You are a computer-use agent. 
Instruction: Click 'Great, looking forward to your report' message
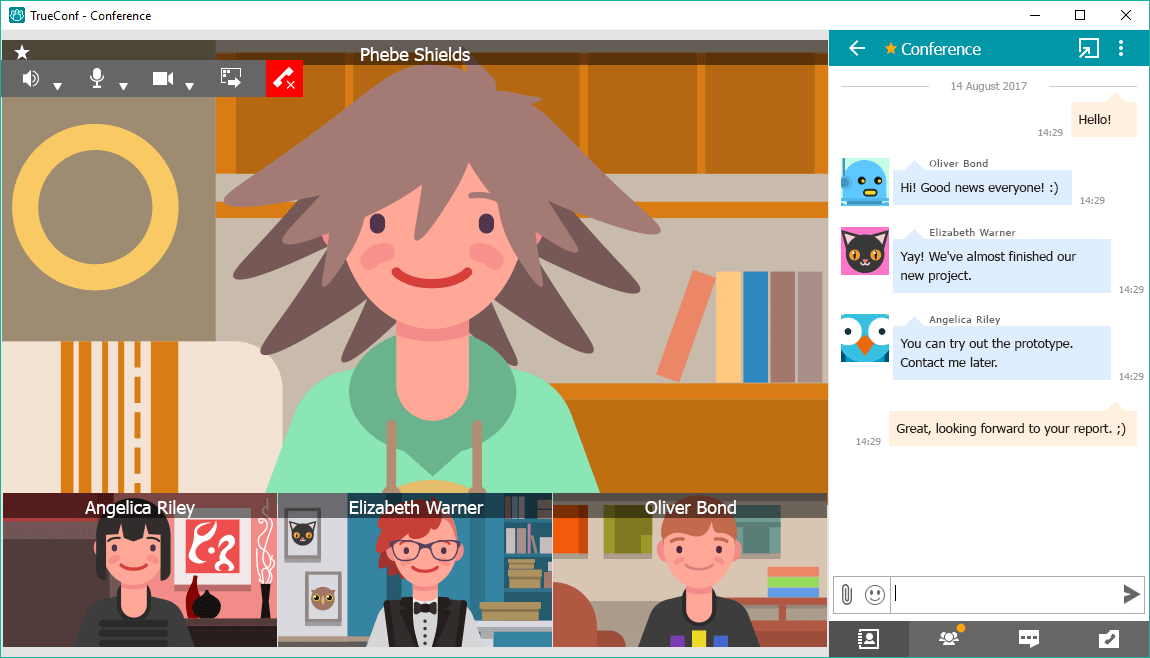(x=1012, y=428)
